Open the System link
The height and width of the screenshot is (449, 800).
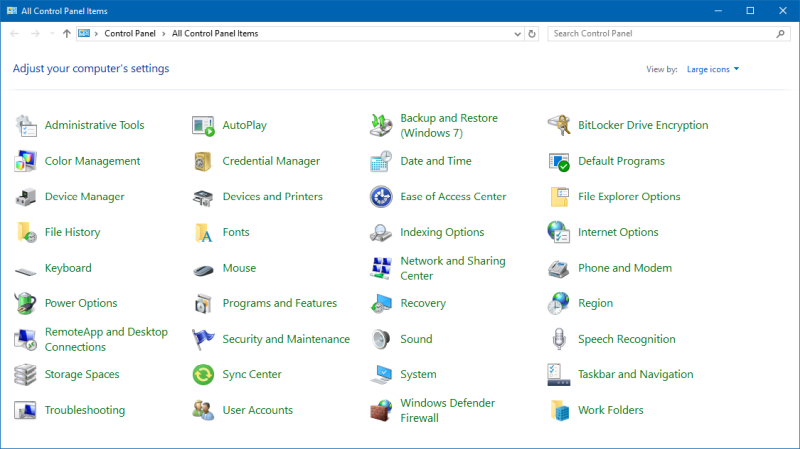[x=418, y=375]
